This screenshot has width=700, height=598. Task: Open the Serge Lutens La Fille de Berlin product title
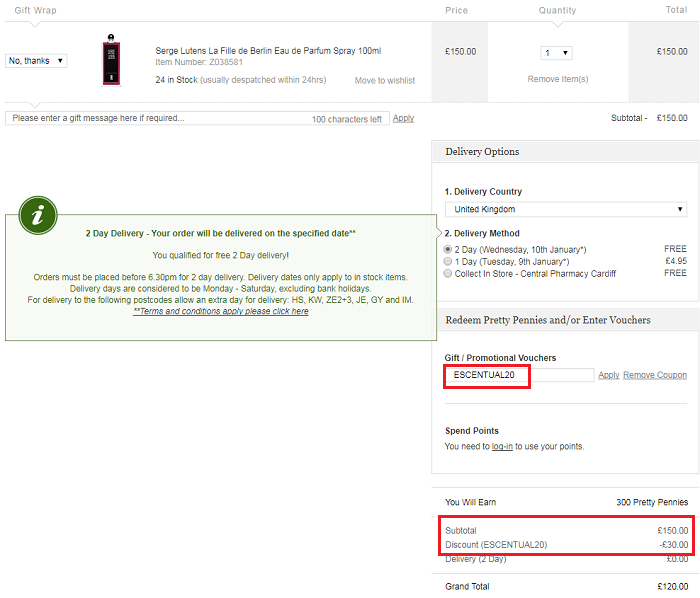pos(268,51)
